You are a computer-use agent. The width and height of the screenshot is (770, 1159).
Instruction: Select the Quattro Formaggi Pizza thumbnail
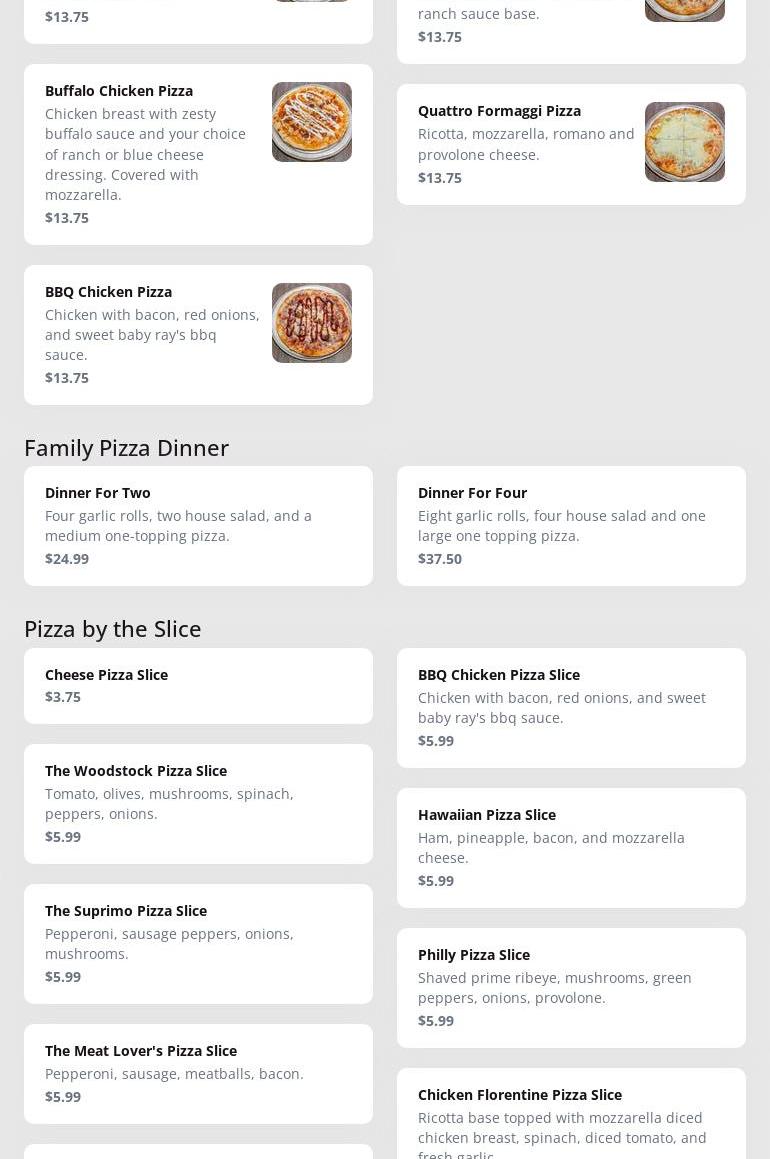coord(684,142)
